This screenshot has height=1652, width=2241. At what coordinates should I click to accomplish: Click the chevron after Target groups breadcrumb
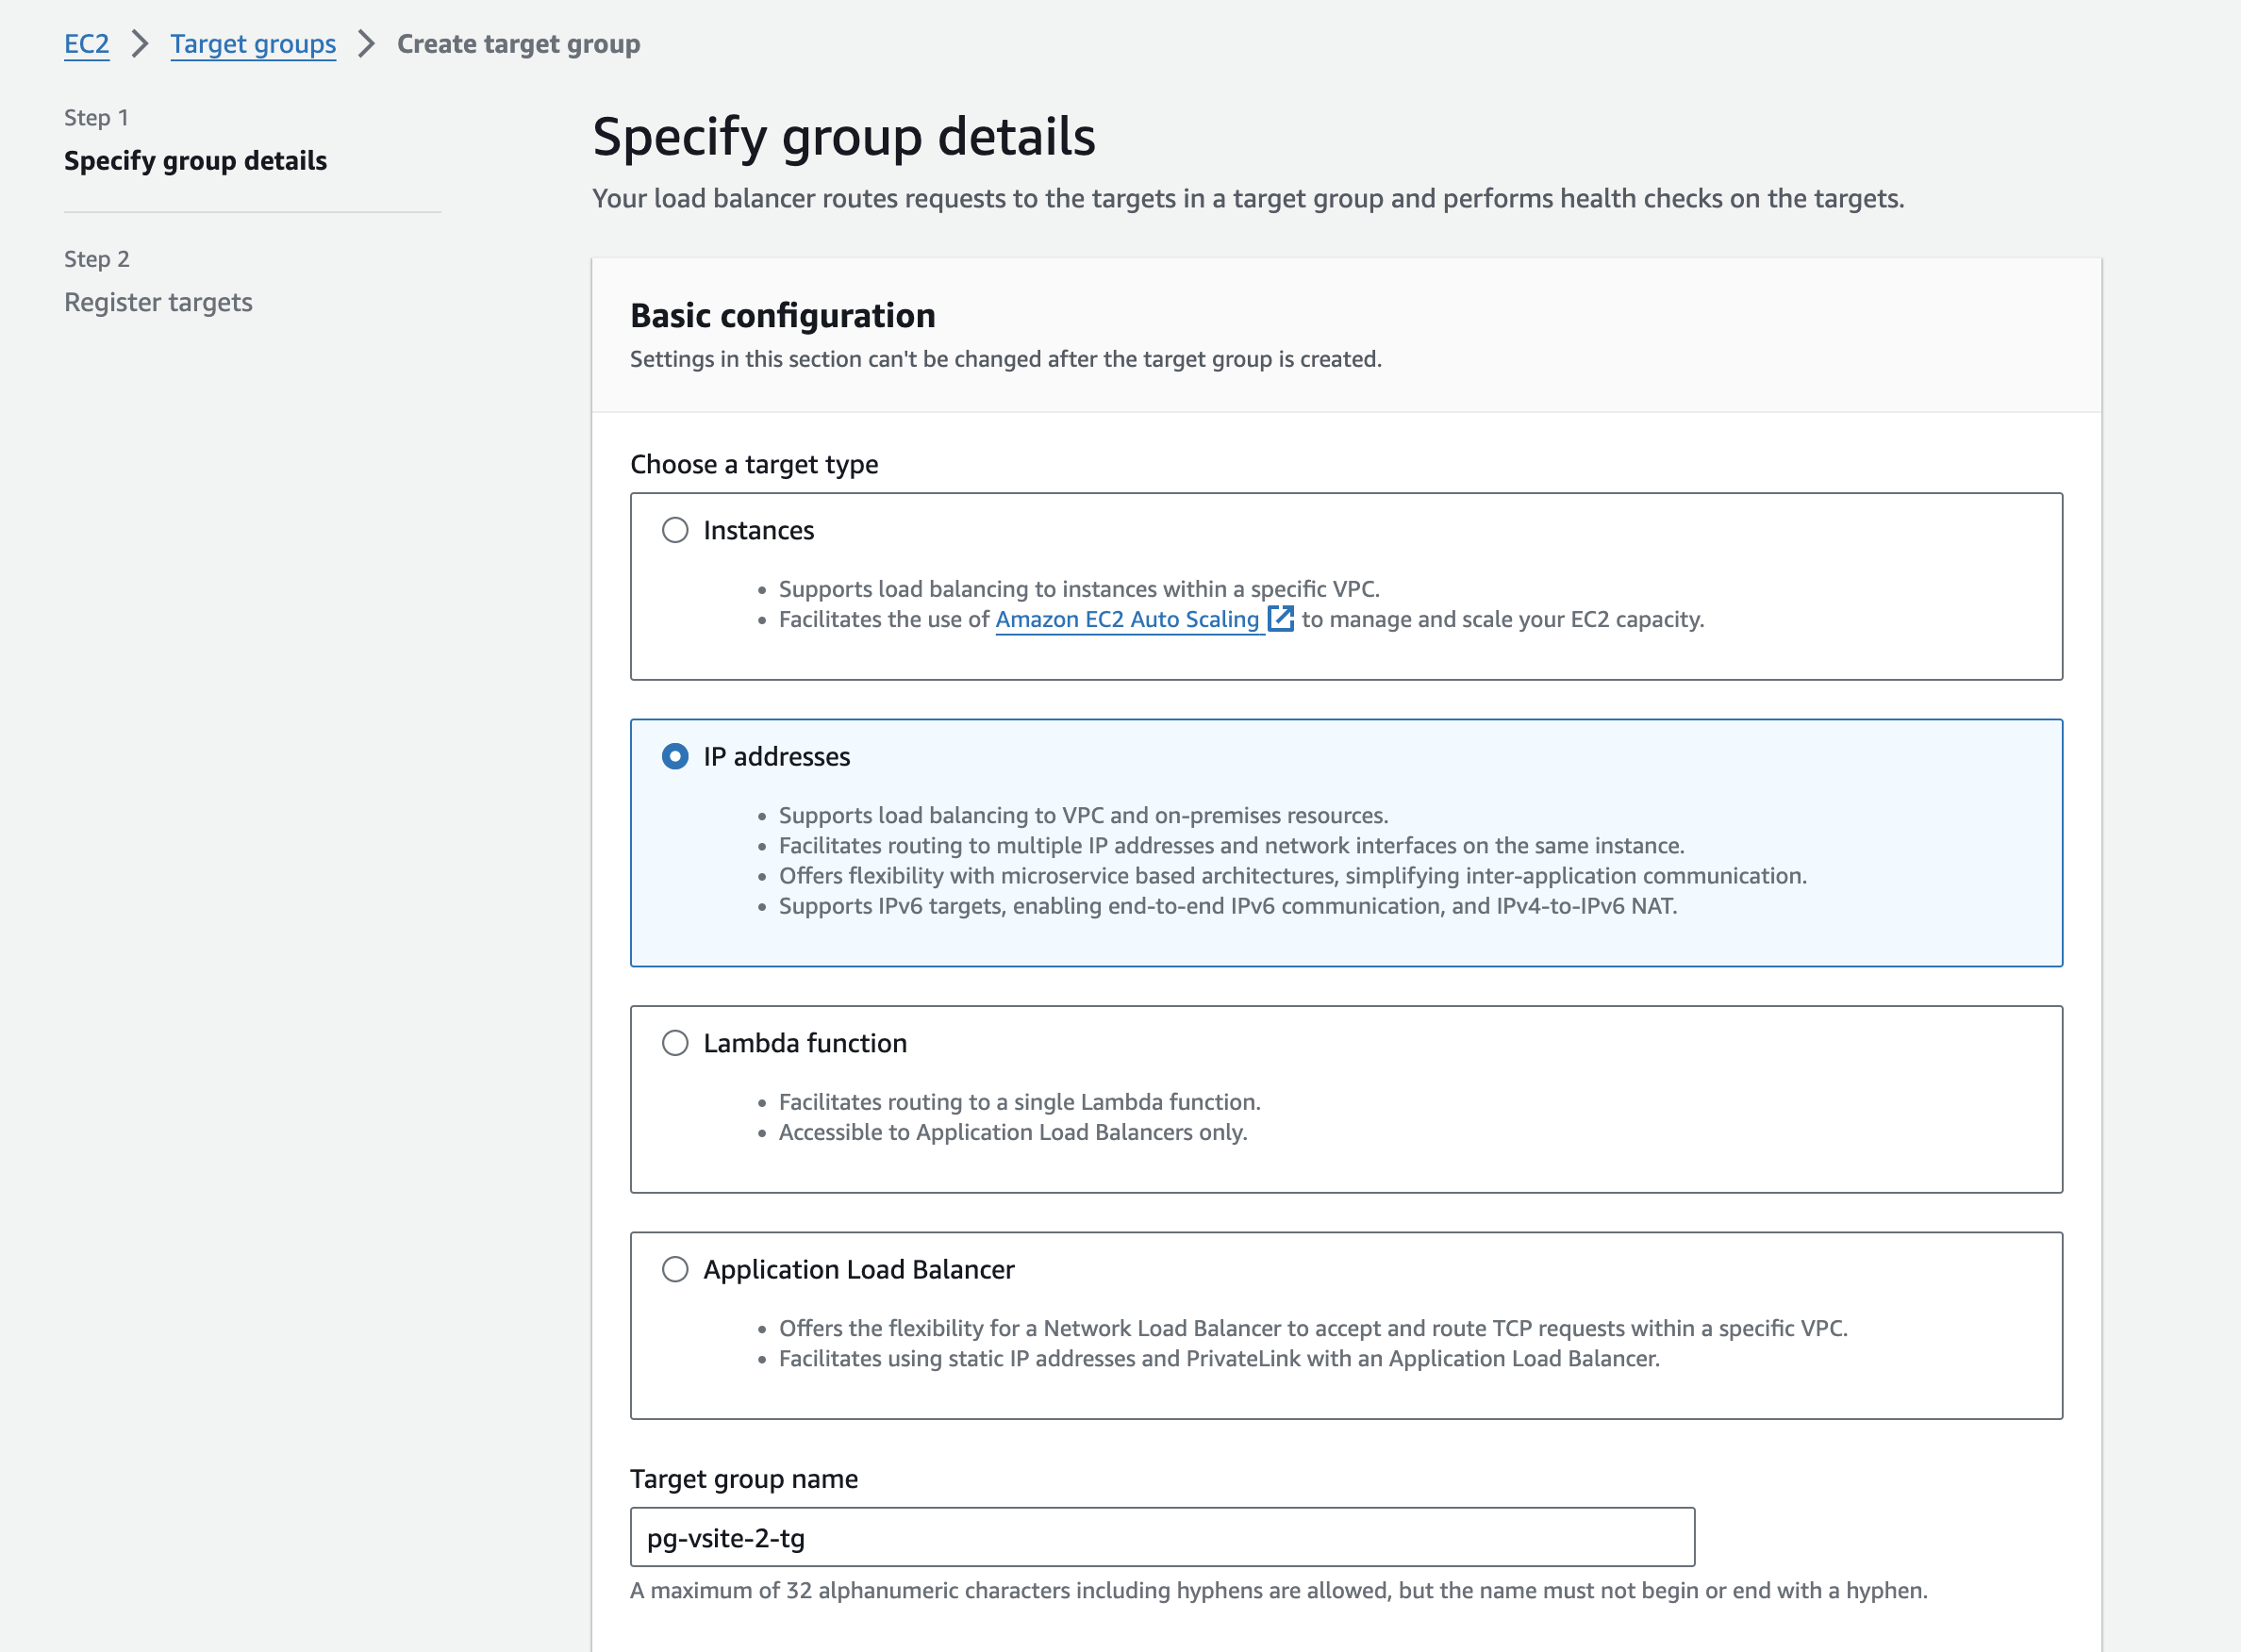pos(366,44)
